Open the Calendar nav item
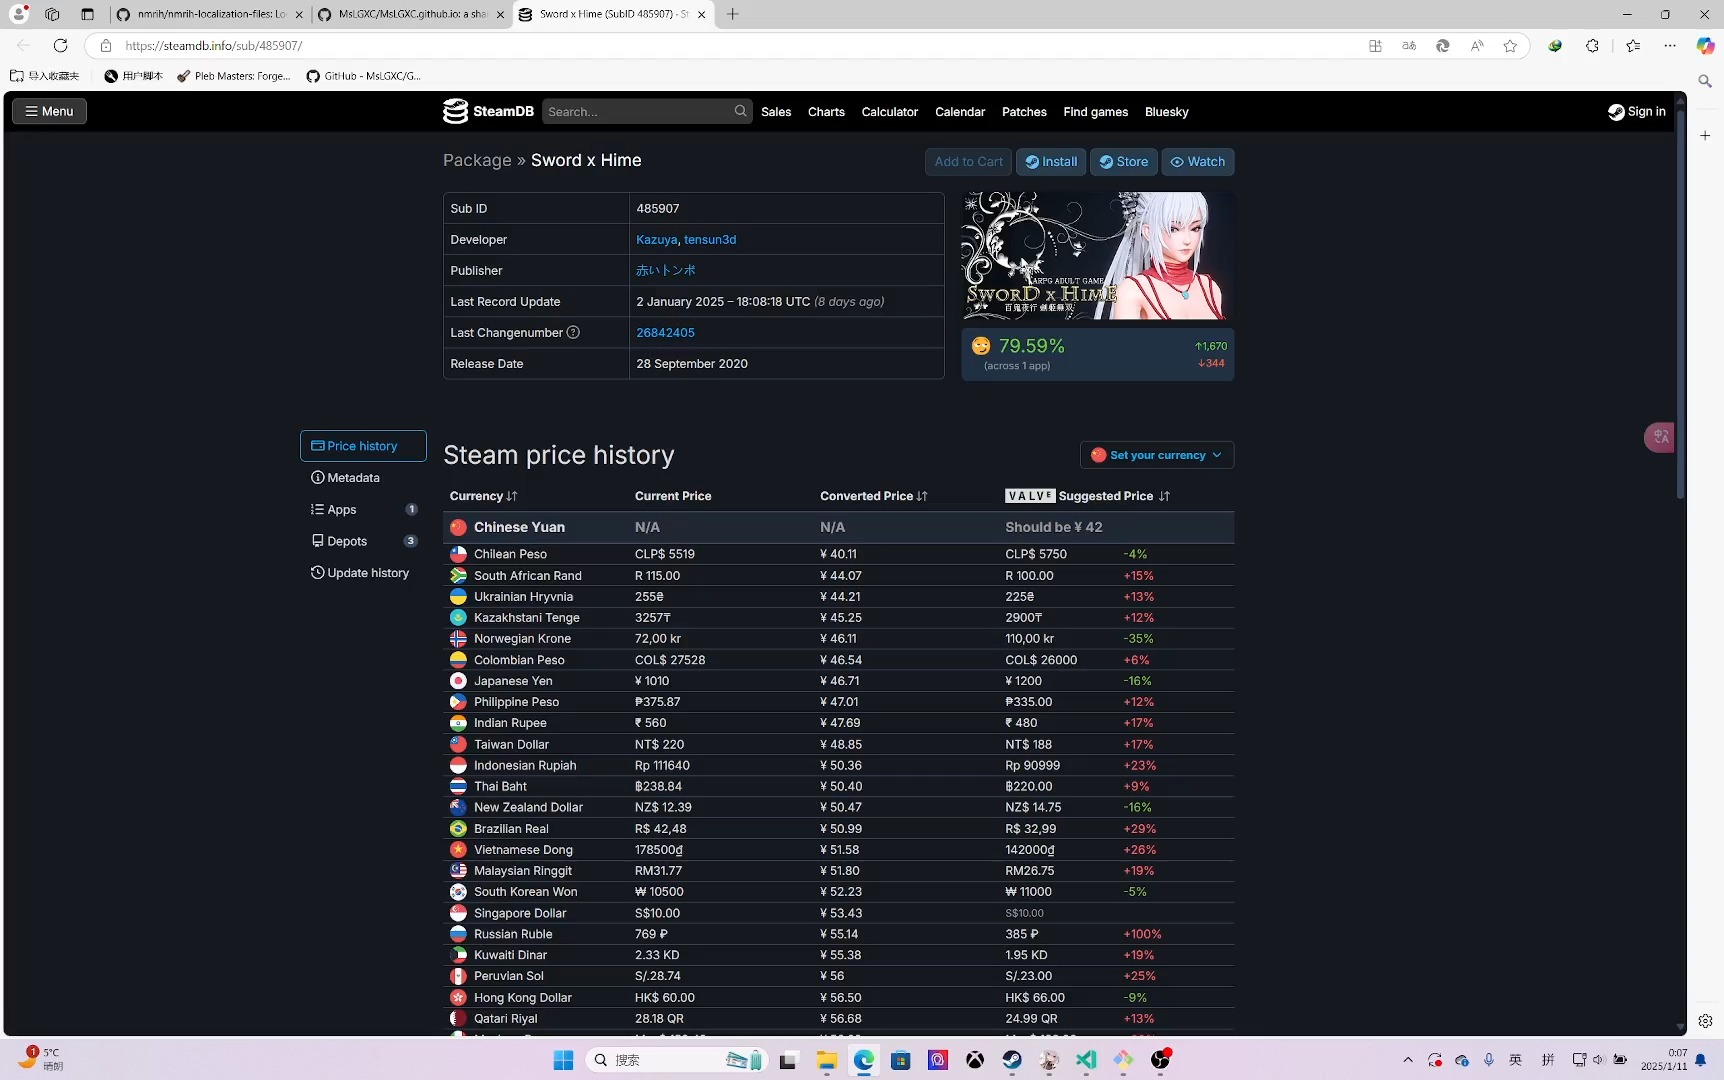Screen dimensions: 1724x1080 (x=960, y=112)
